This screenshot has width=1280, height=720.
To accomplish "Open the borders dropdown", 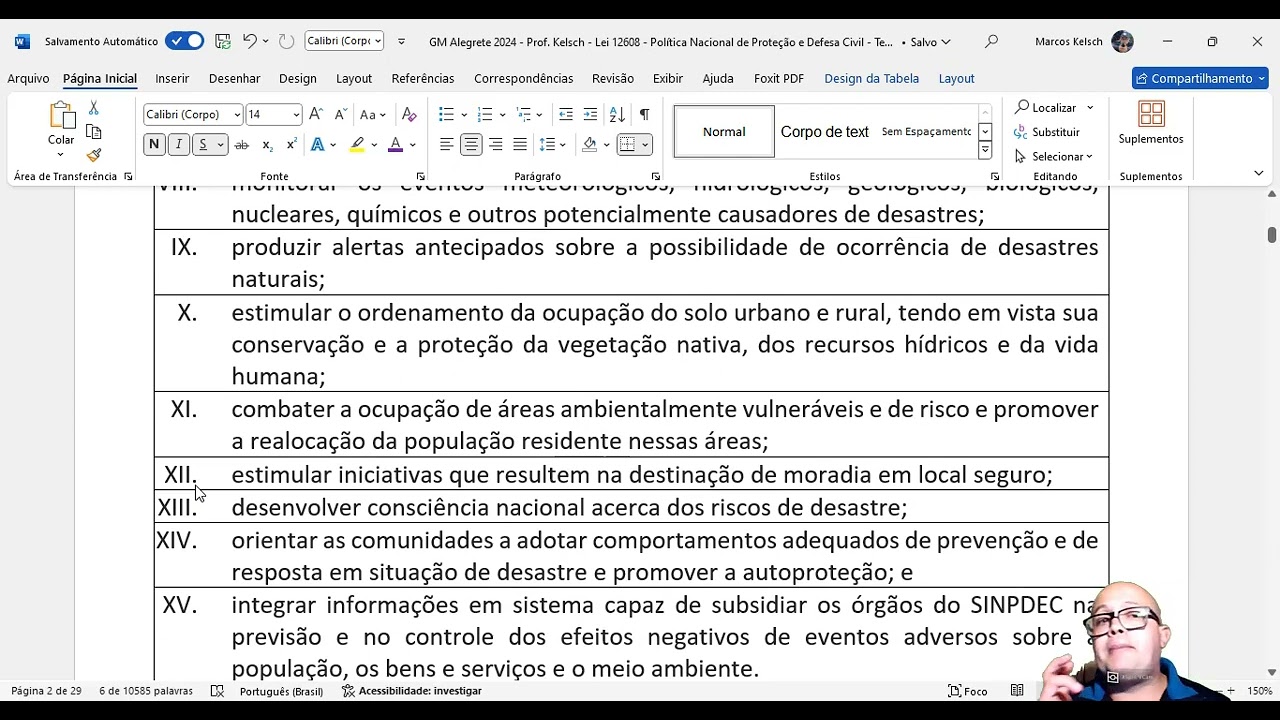I will pyautogui.click(x=645, y=145).
